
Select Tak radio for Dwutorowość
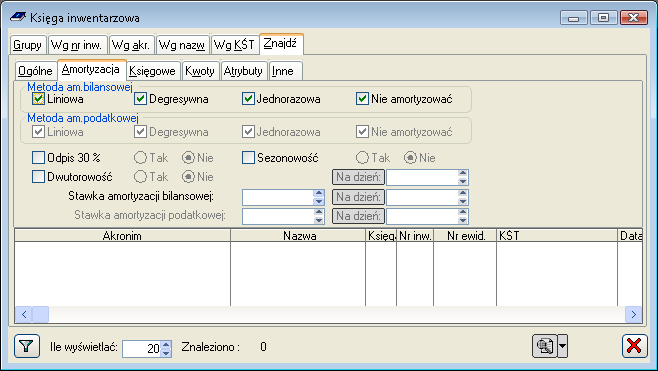(140, 177)
